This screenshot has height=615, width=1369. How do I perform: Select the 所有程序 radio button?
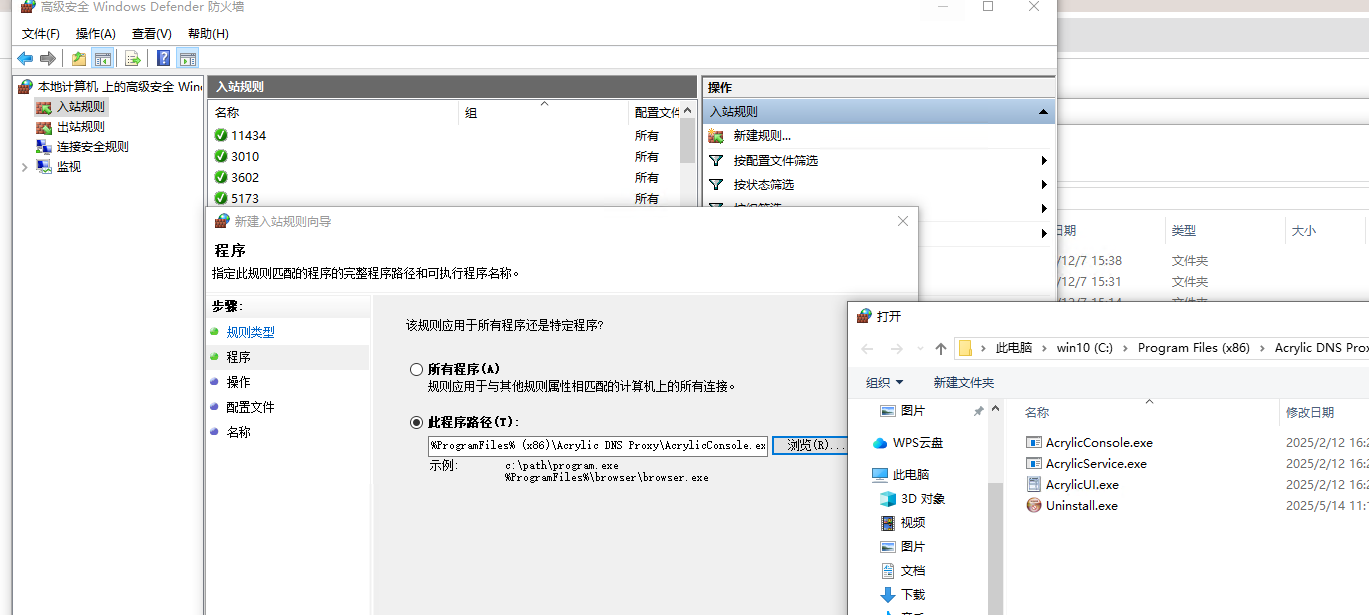pos(417,370)
